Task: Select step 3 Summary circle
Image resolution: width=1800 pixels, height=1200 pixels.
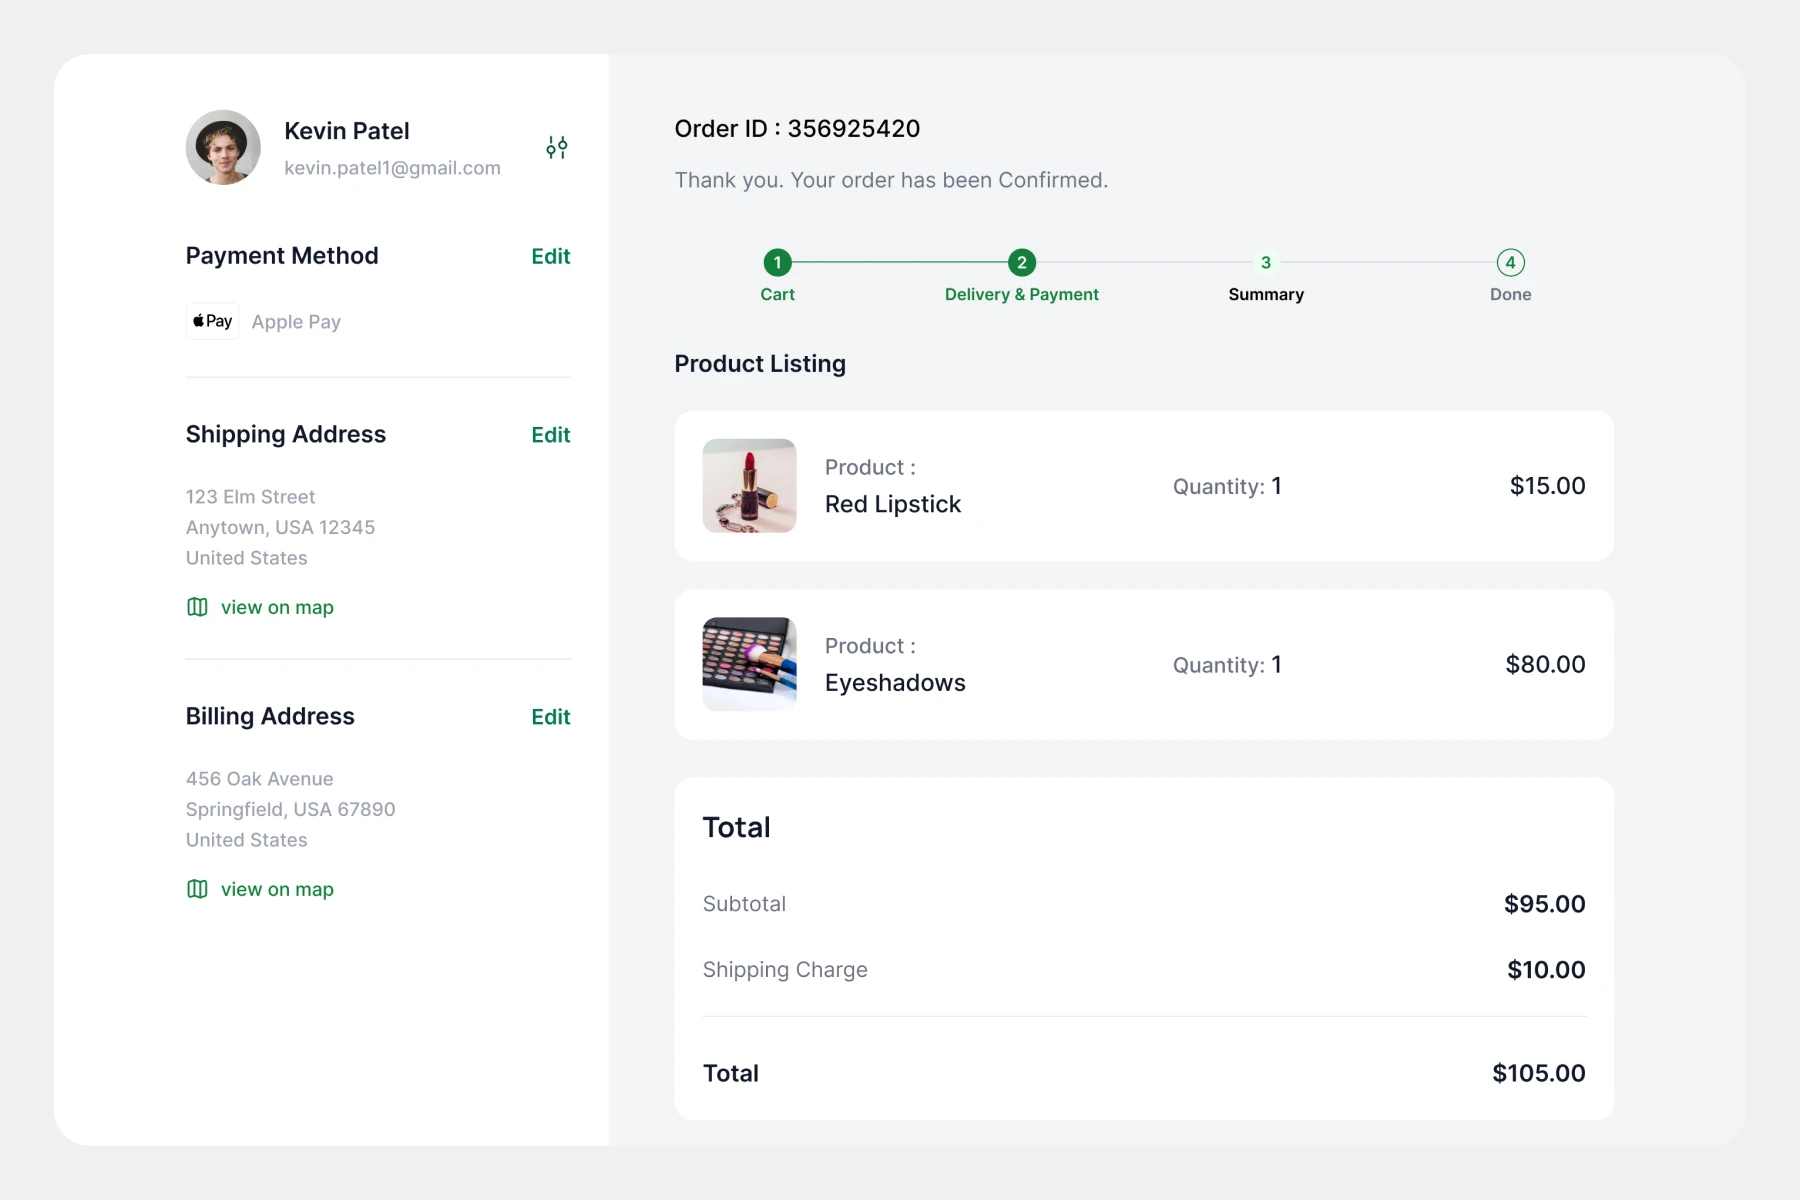Action: (1265, 263)
